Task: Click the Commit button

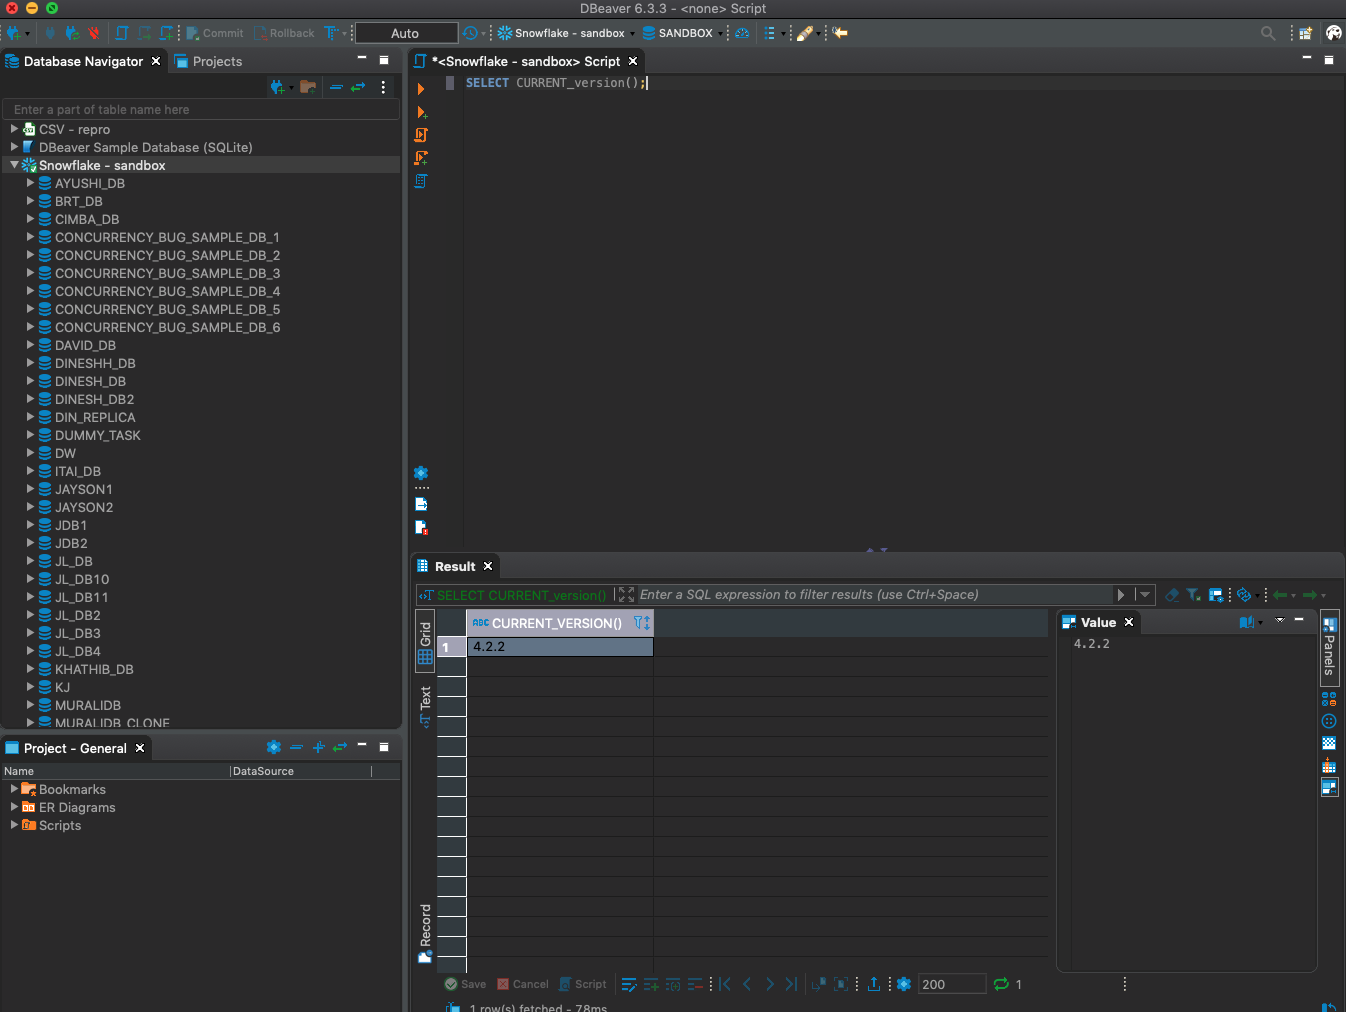Action: click(x=215, y=33)
